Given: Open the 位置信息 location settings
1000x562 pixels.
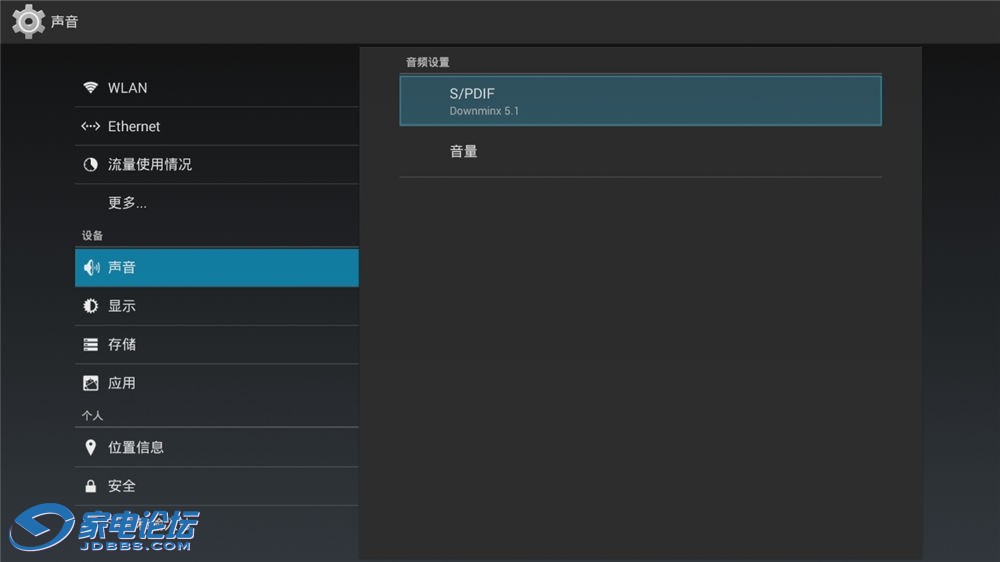Looking at the screenshot, I should point(217,447).
